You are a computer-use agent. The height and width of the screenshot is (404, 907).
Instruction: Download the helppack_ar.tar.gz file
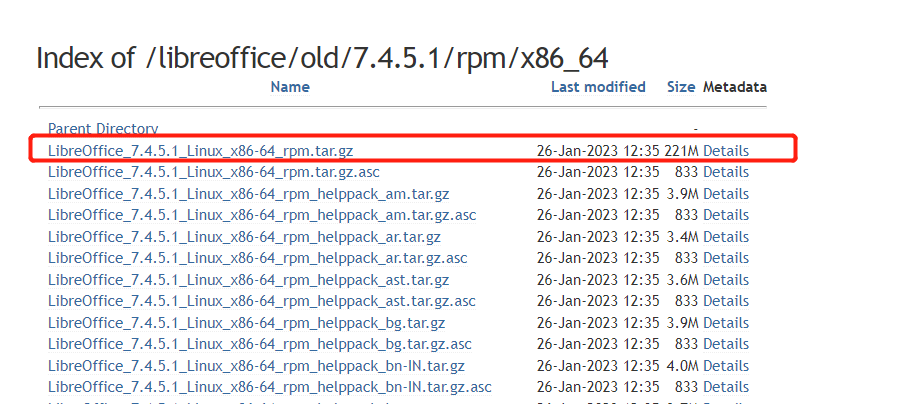tap(244, 237)
